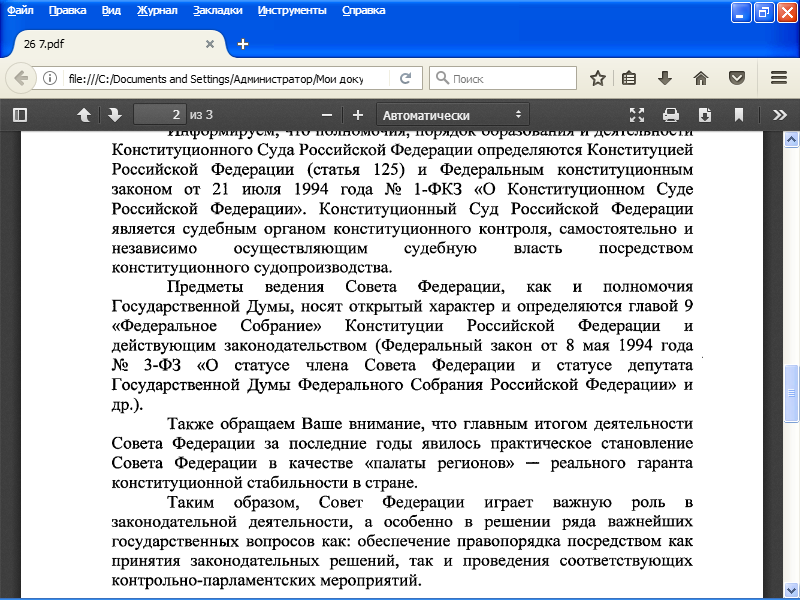Image resolution: width=800 pixels, height=600 pixels.
Task: Click the phrase "«палаты регионов»"
Action: (x=440, y=464)
